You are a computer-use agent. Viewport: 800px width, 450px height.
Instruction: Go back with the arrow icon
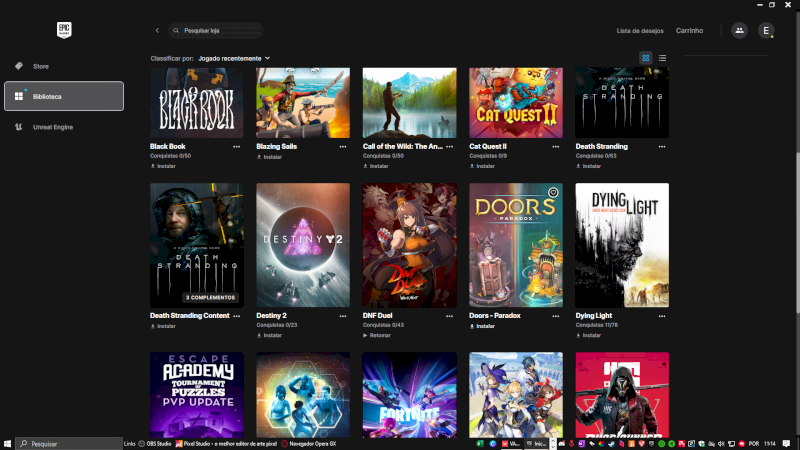click(157, 31)
